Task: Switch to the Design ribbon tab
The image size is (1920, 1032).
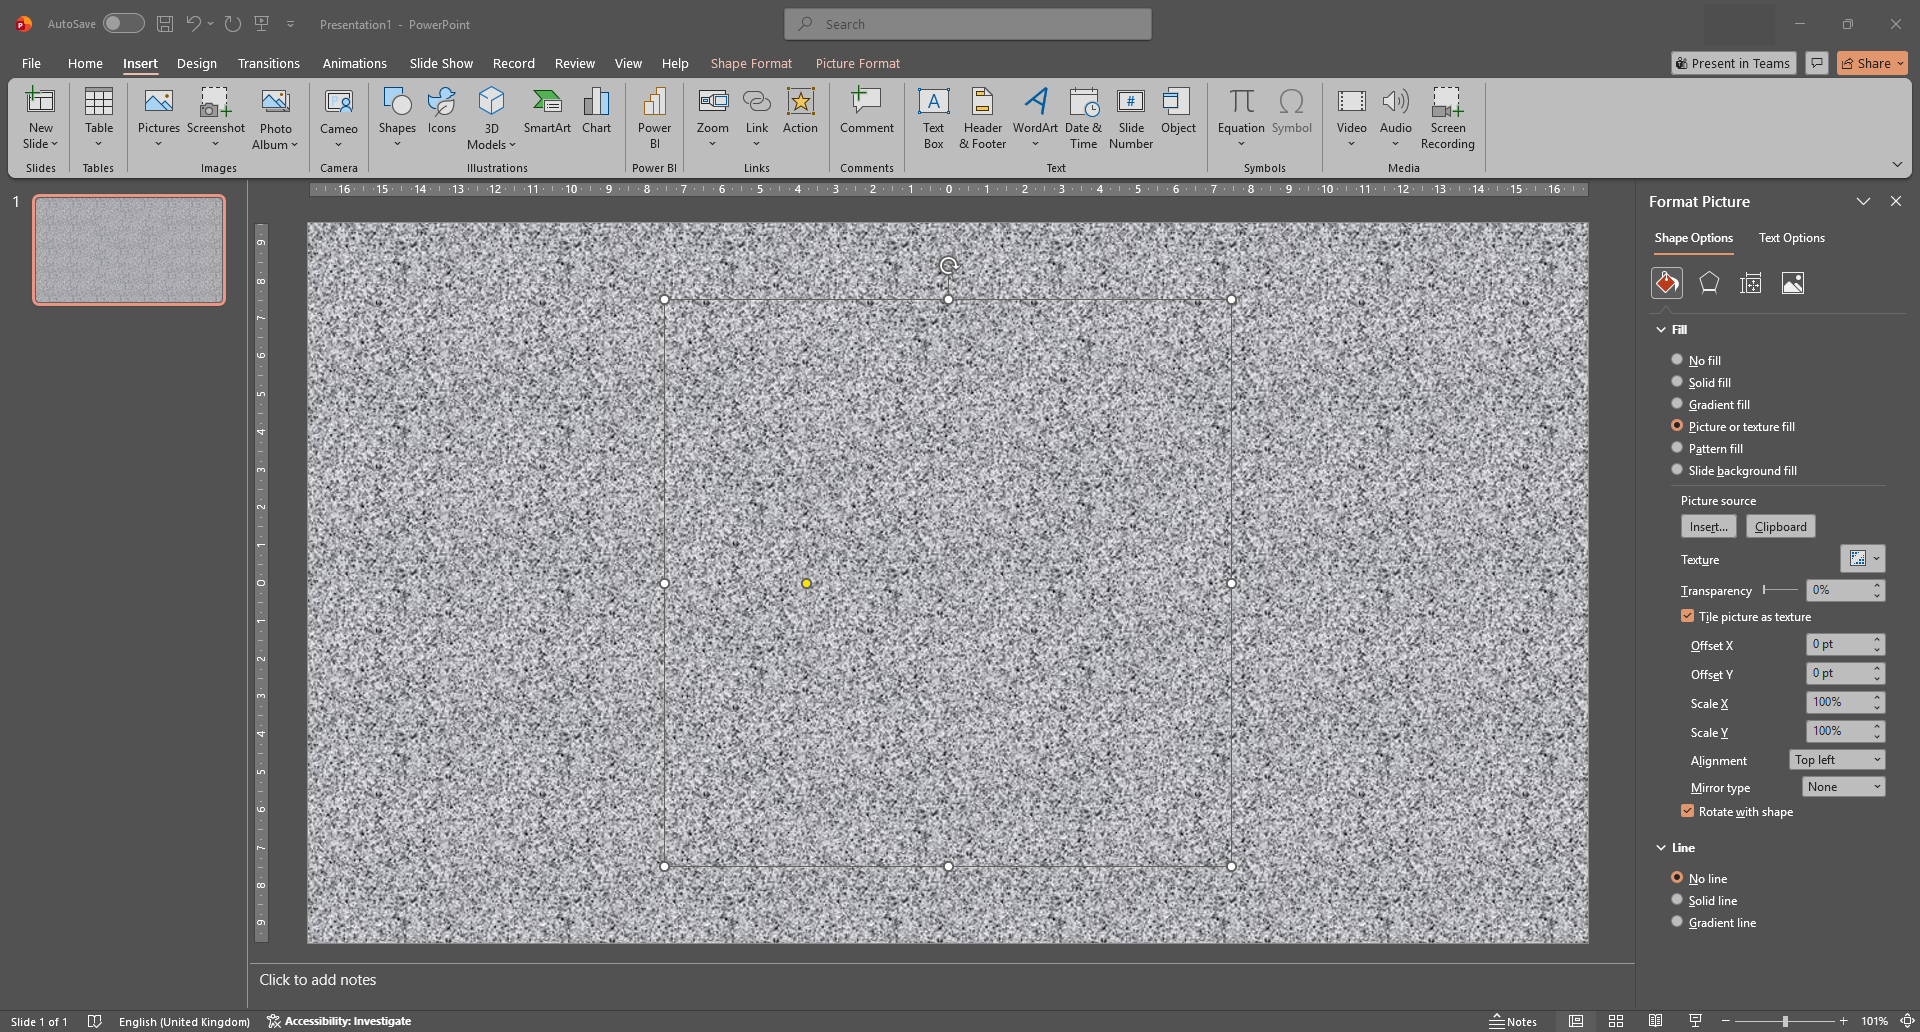Action: 197,63
